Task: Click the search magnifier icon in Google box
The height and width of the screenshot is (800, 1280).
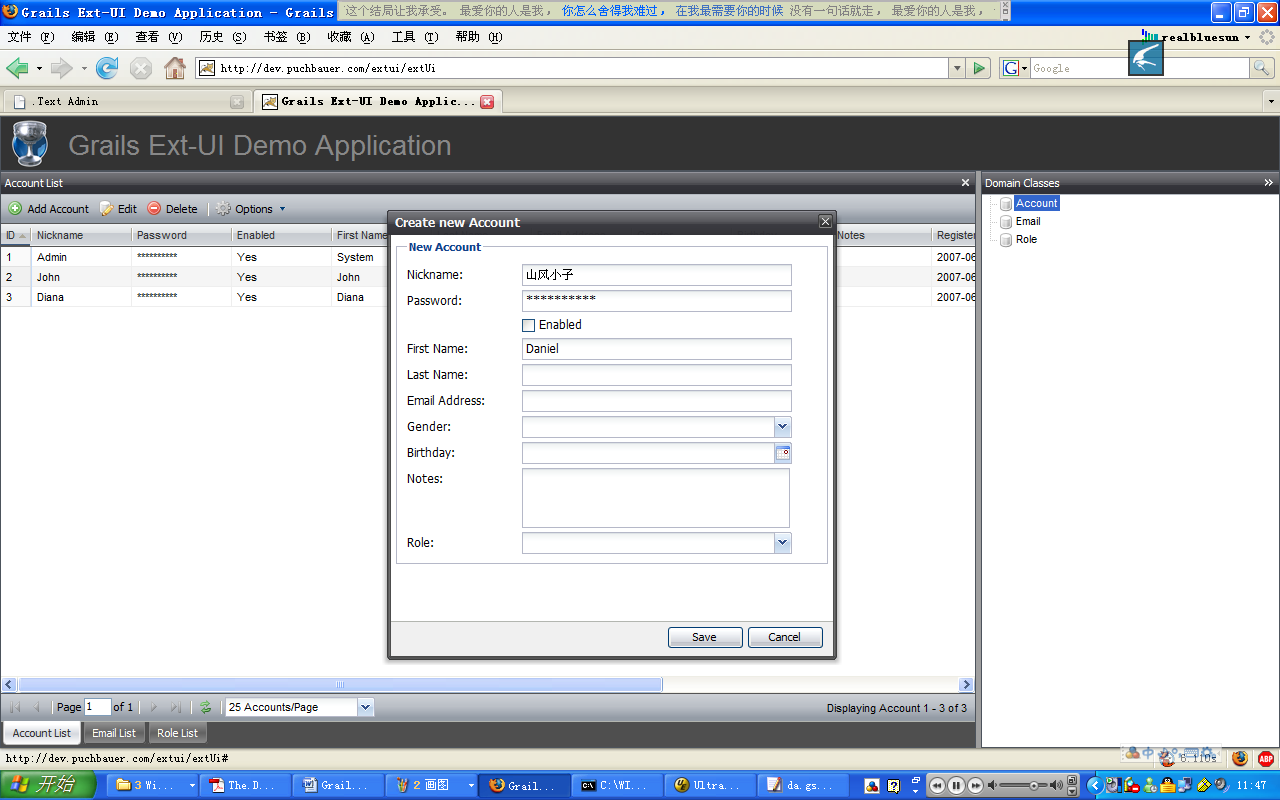Action: tap(1263, 68)
